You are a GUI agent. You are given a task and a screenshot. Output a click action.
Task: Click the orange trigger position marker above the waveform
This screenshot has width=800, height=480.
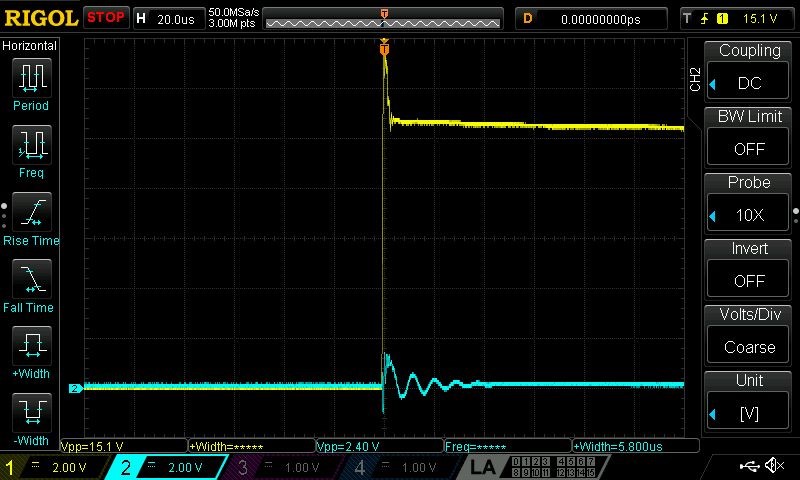[384, 48]
